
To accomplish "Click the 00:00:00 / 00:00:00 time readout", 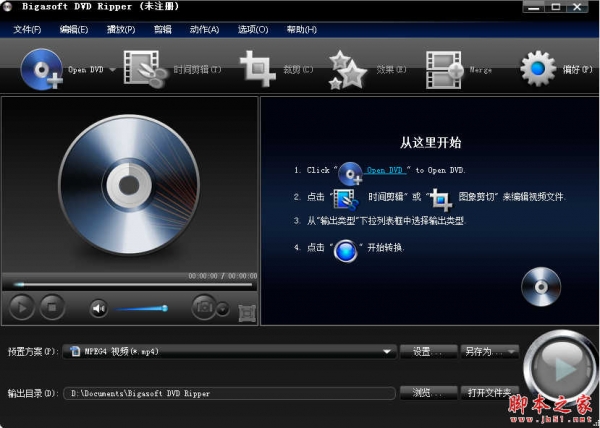I will (223, 276).
